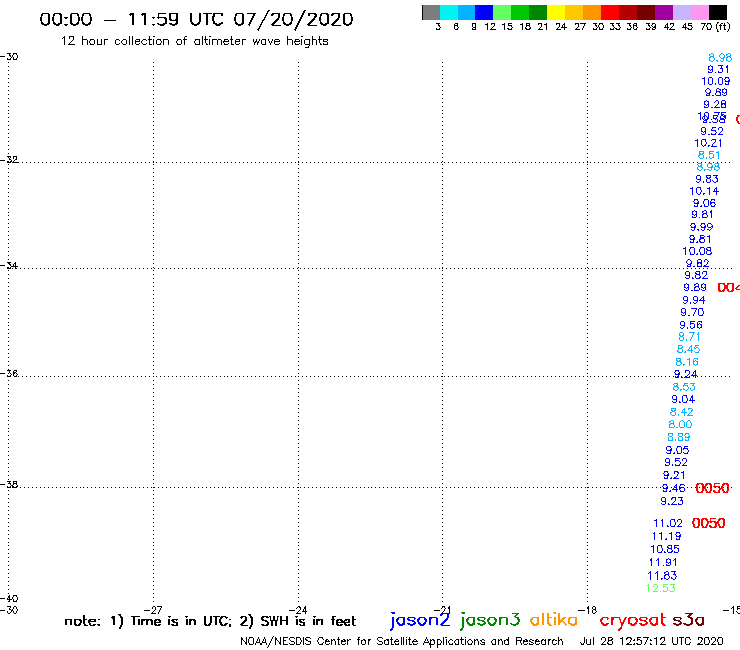Screen dimensions: 740x650
Task: Click the wave height value 10.14
Action: [704, 191]
